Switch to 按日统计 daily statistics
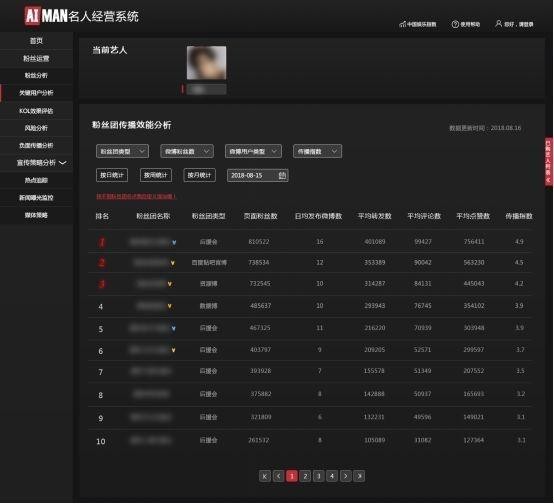554x504 pixels. pyautogui.click(x=112, y=175)
